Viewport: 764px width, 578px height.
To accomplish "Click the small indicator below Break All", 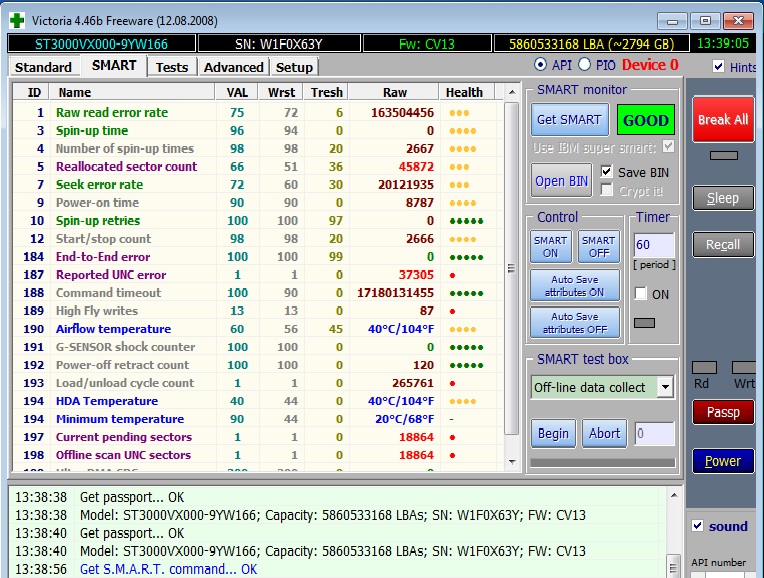I will (x=724, y=155).
